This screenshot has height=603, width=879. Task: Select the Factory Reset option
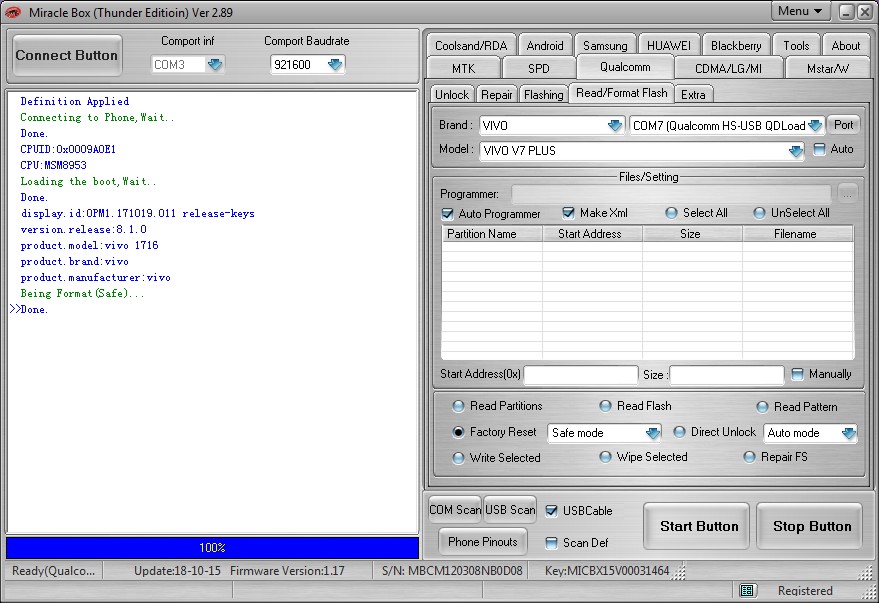[459, 432]
